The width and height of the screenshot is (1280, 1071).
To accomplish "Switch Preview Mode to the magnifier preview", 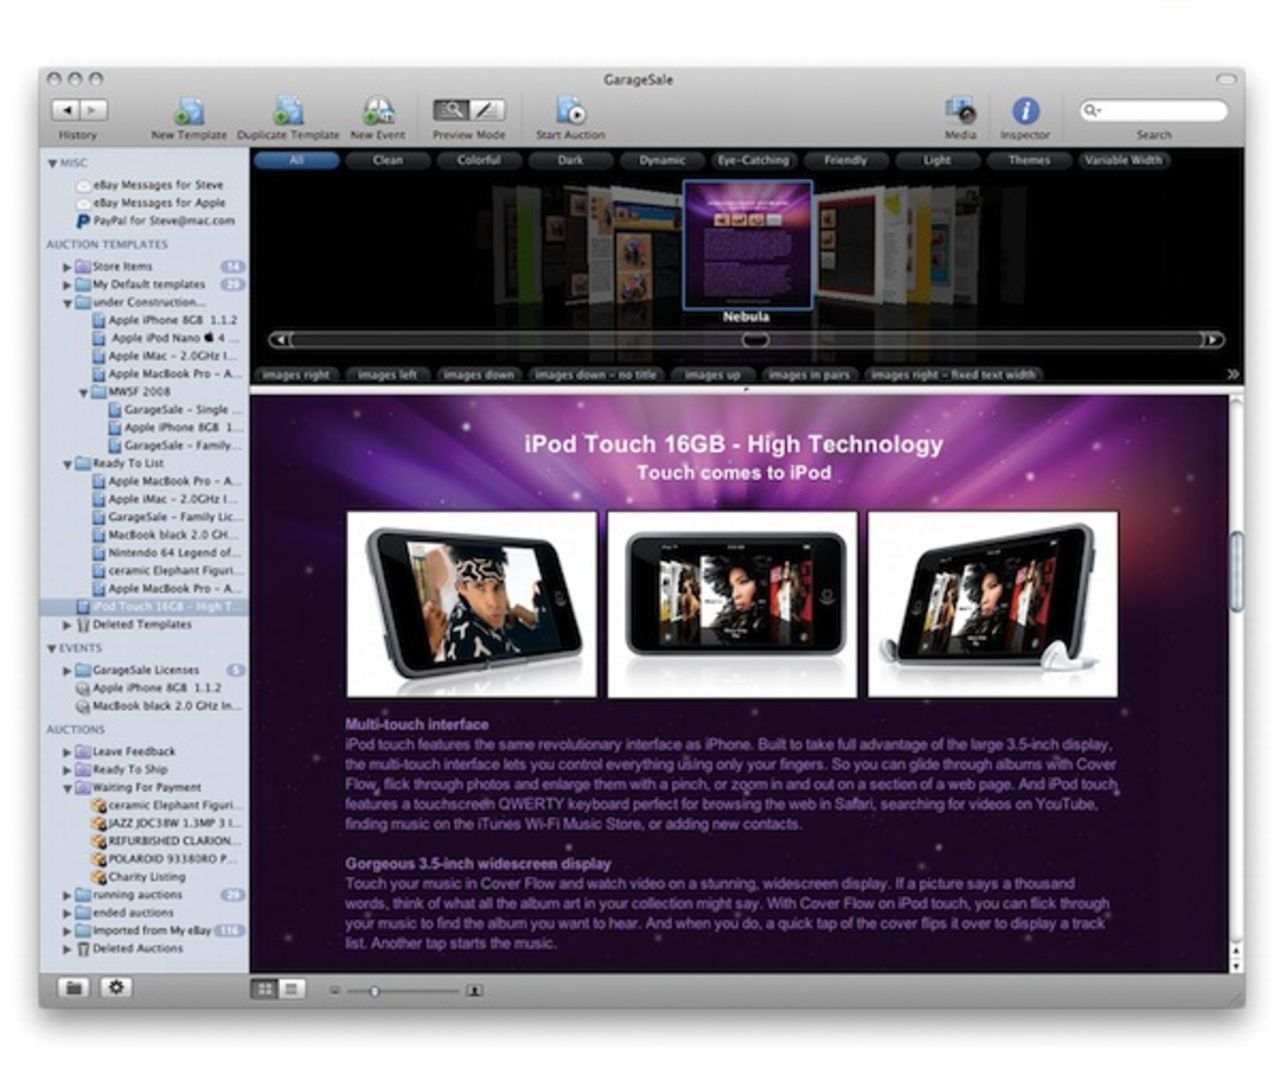I will (452, 110).
